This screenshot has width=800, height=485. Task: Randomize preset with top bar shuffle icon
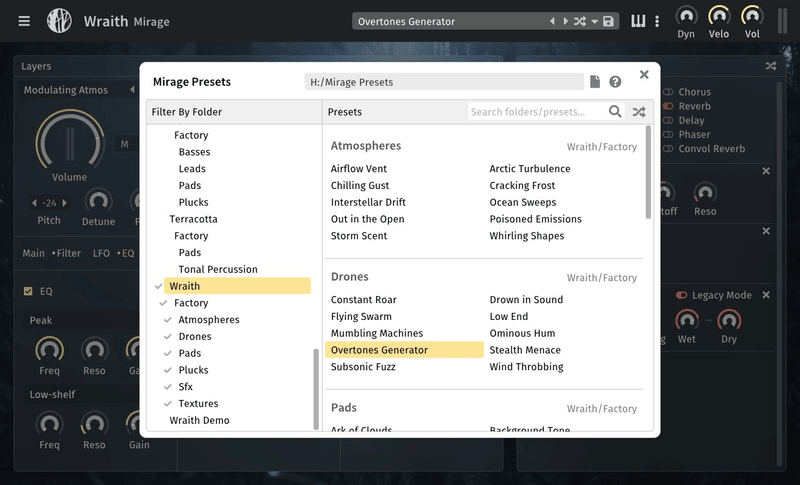(x=579, y=21)
